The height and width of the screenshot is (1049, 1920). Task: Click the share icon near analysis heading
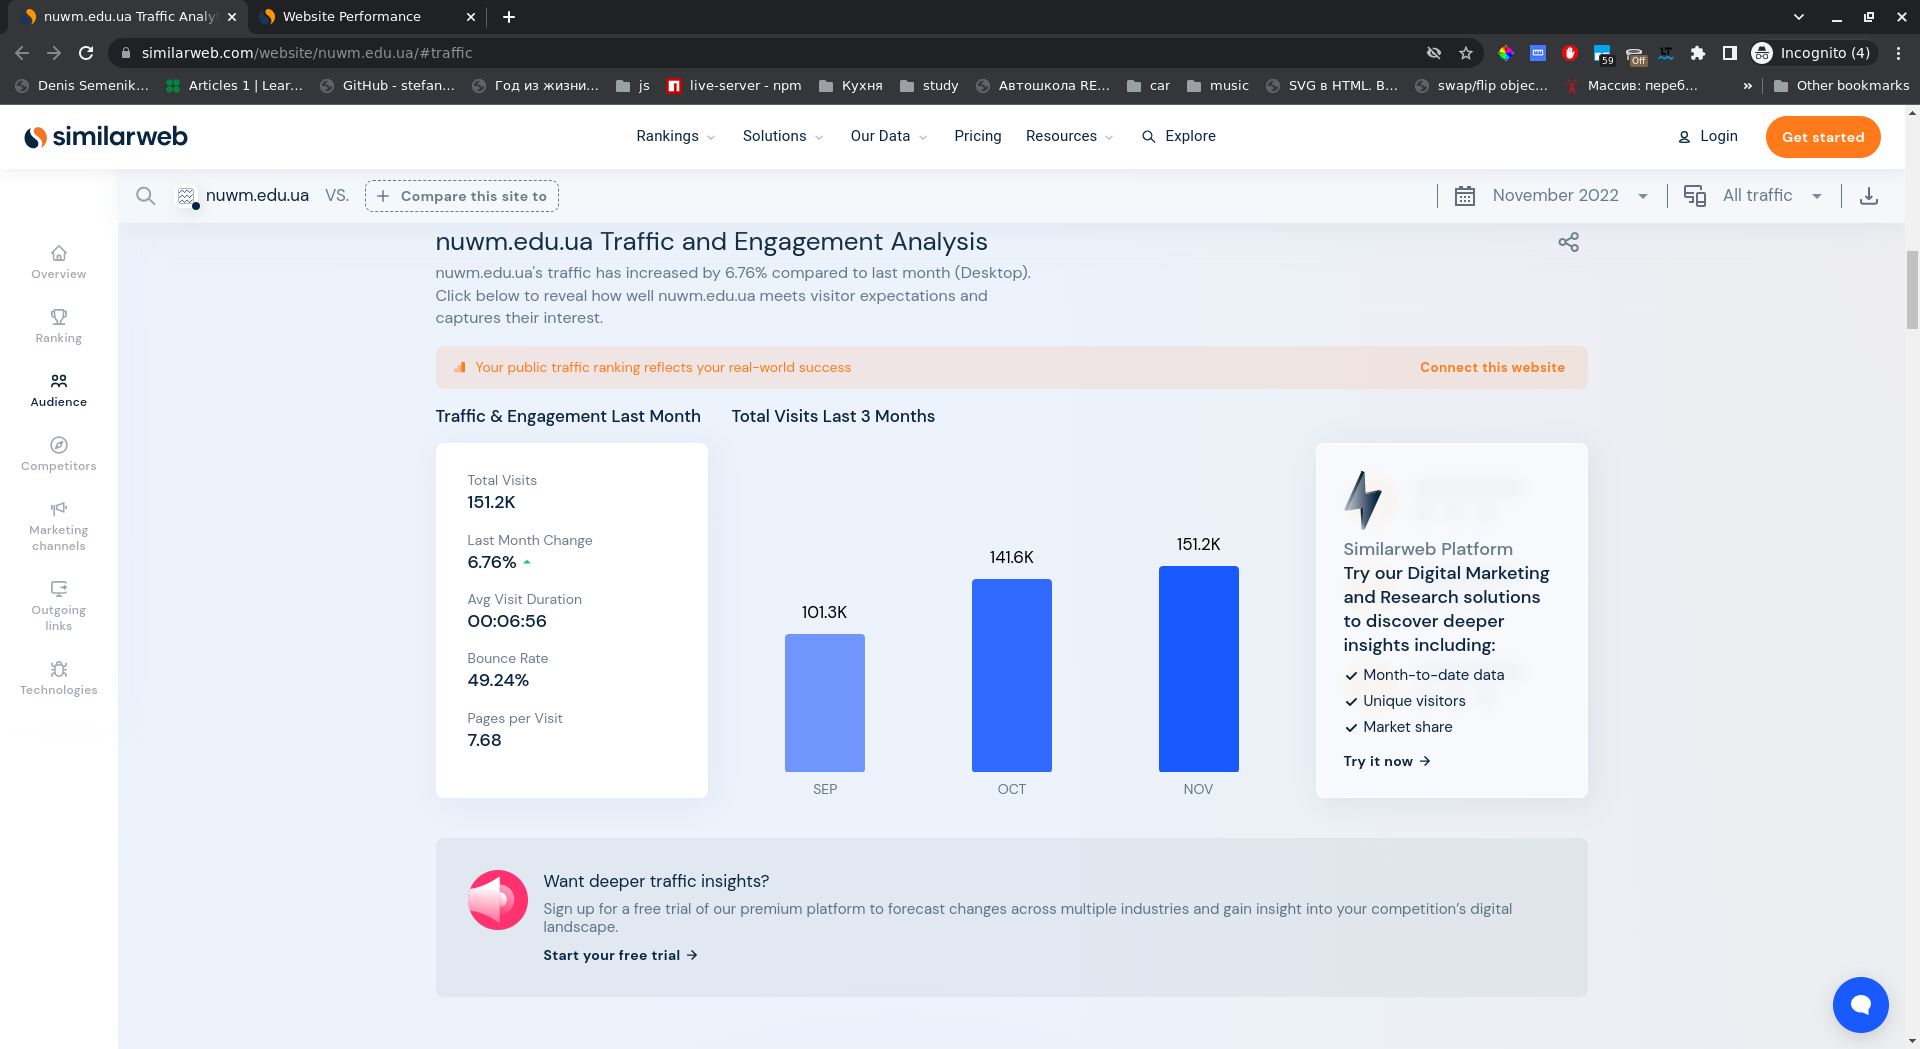coord(1568,242)
